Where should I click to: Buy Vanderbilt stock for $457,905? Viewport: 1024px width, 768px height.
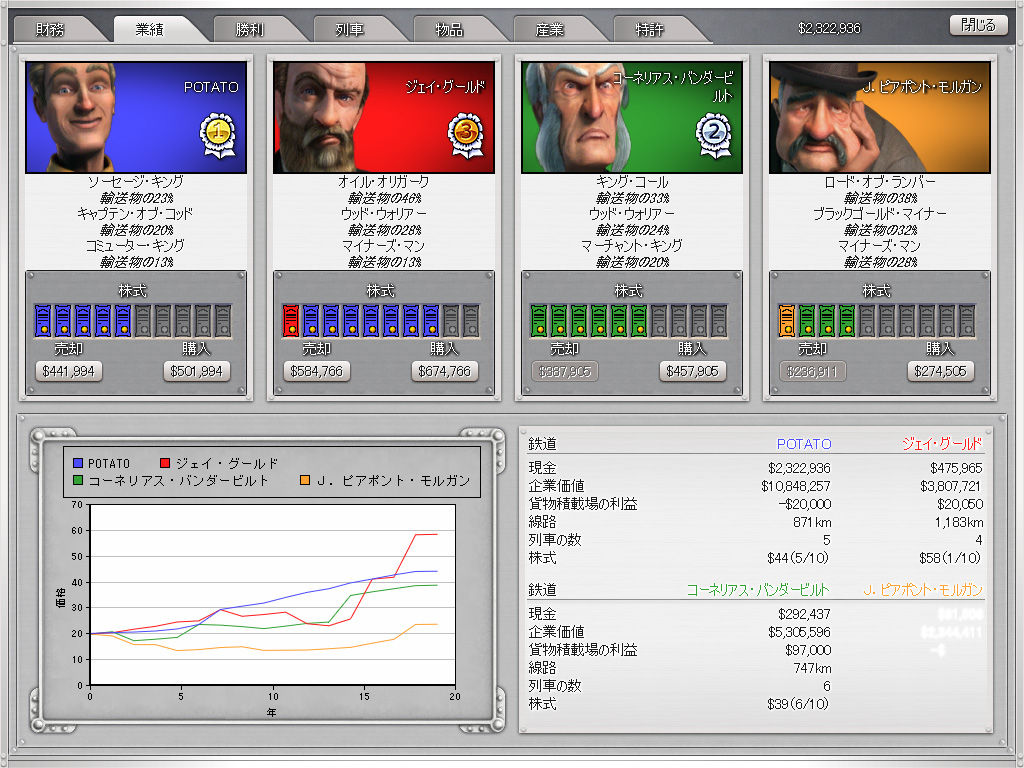pyautogui.click(x=693, y=372)
